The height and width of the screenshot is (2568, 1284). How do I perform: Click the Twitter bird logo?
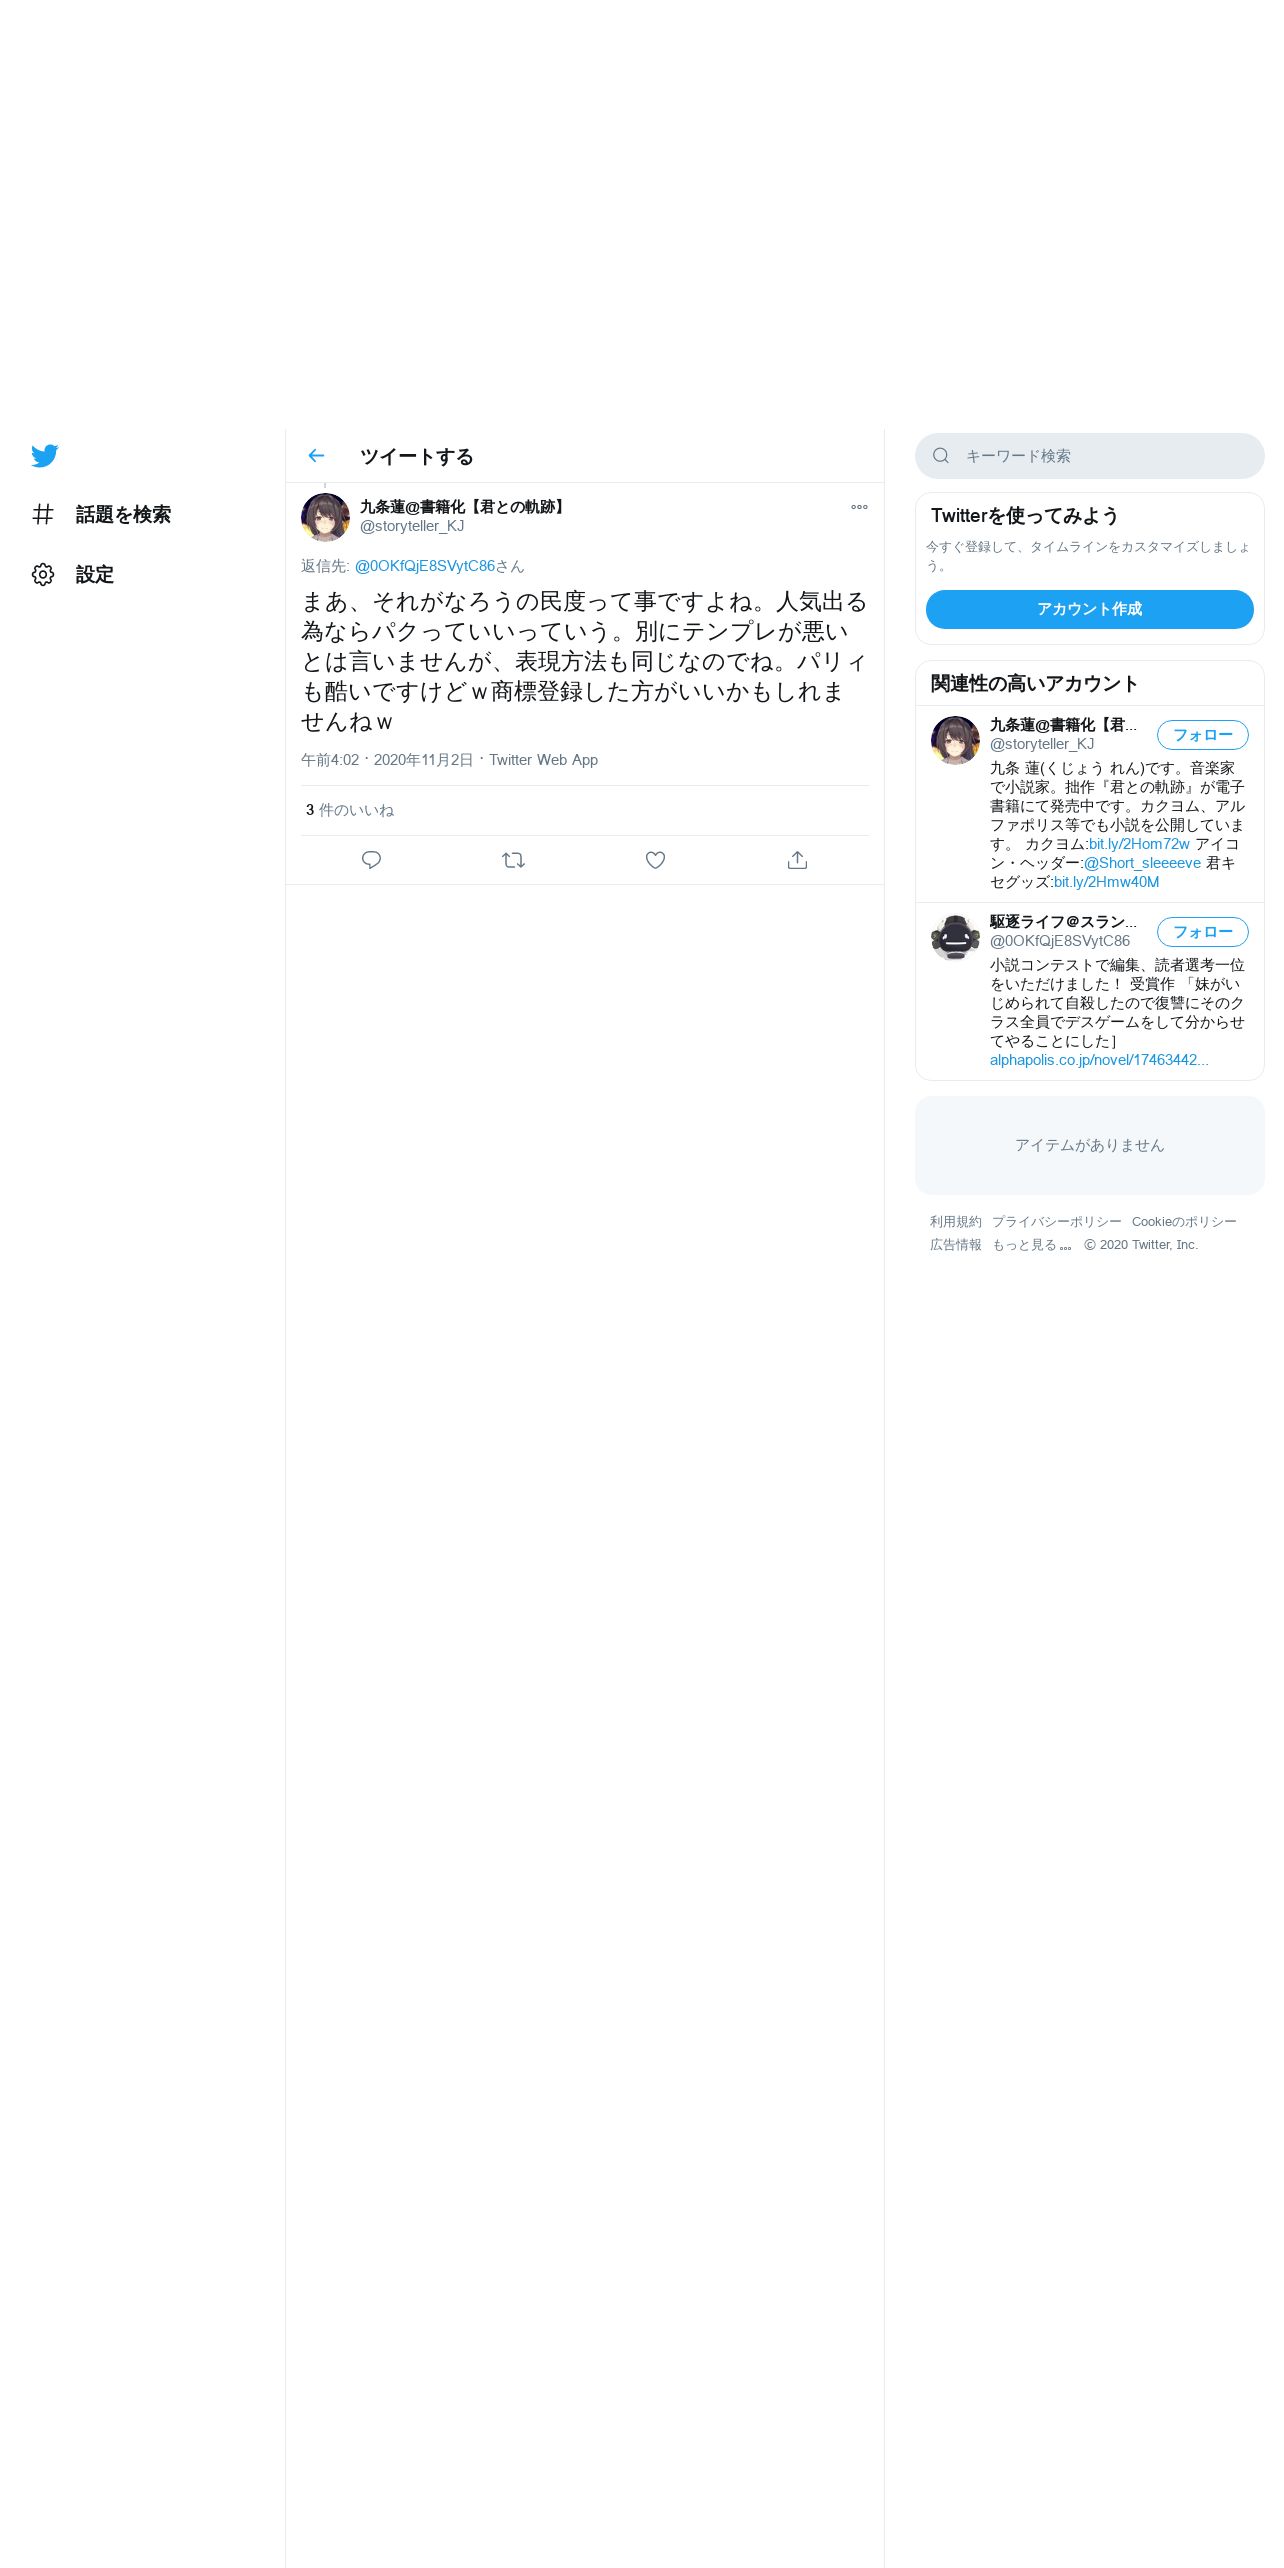coord(44,456)
